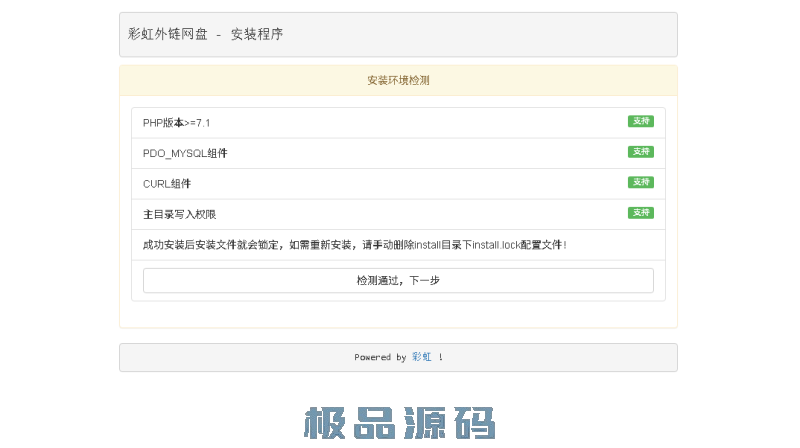
Task: Open the 彩虹 link in footer
Action: [x=421, y=357]
